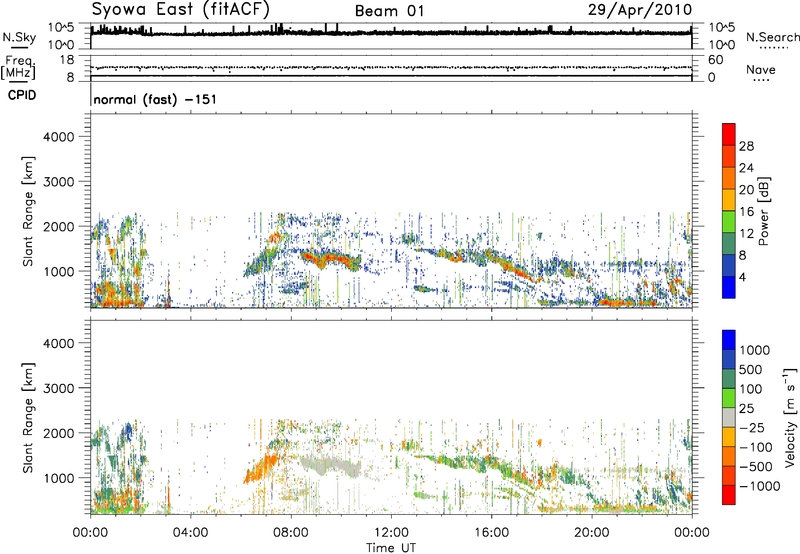Viewport: 800px width, 554px height.
Task: Click red top segment of Power colorbar
Action: click(x=729, y=134)
